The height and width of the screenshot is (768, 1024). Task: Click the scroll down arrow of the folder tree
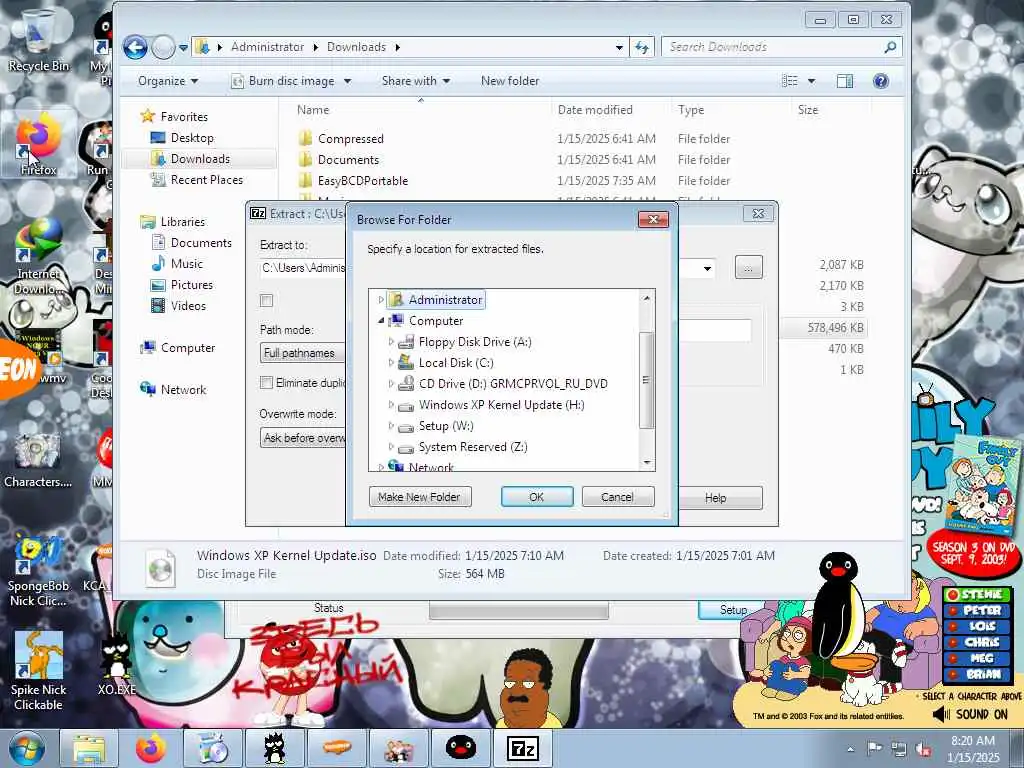tap(647, 462)
